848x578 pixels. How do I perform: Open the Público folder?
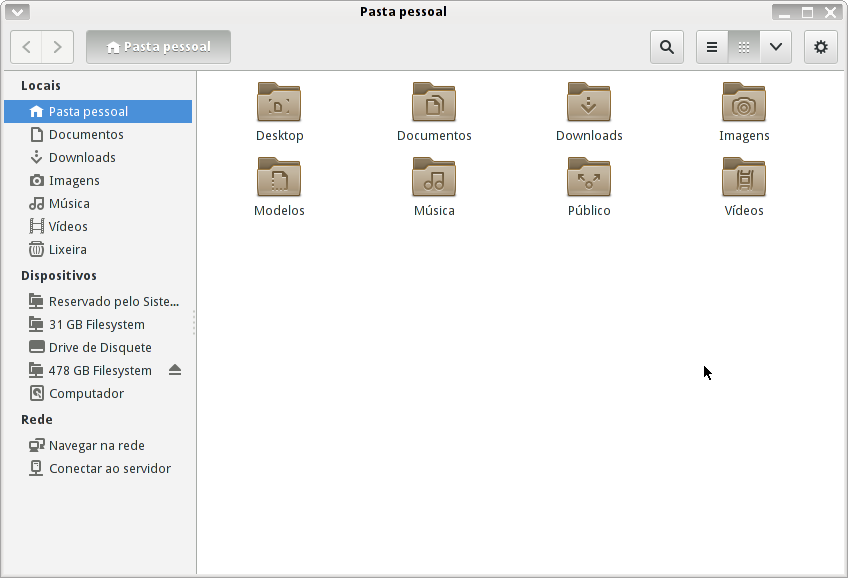pyautogui.click(x=589, y=178)
